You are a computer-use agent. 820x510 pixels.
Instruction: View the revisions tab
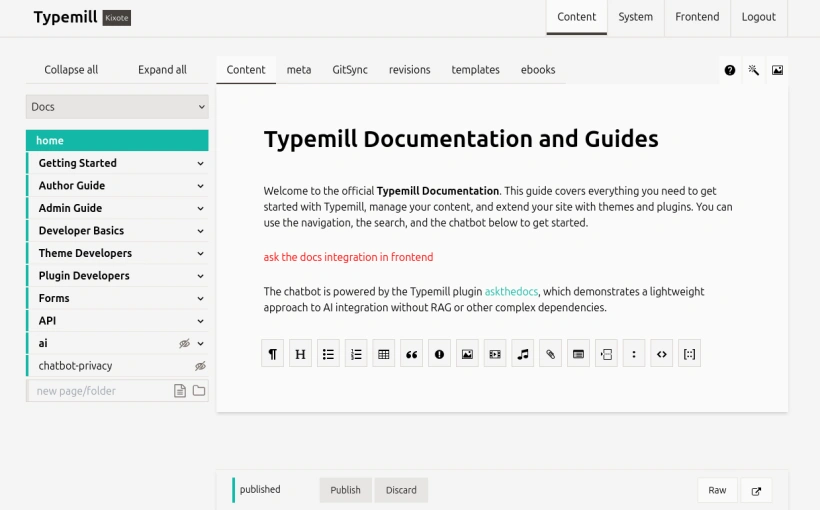(x=409, y=70)
